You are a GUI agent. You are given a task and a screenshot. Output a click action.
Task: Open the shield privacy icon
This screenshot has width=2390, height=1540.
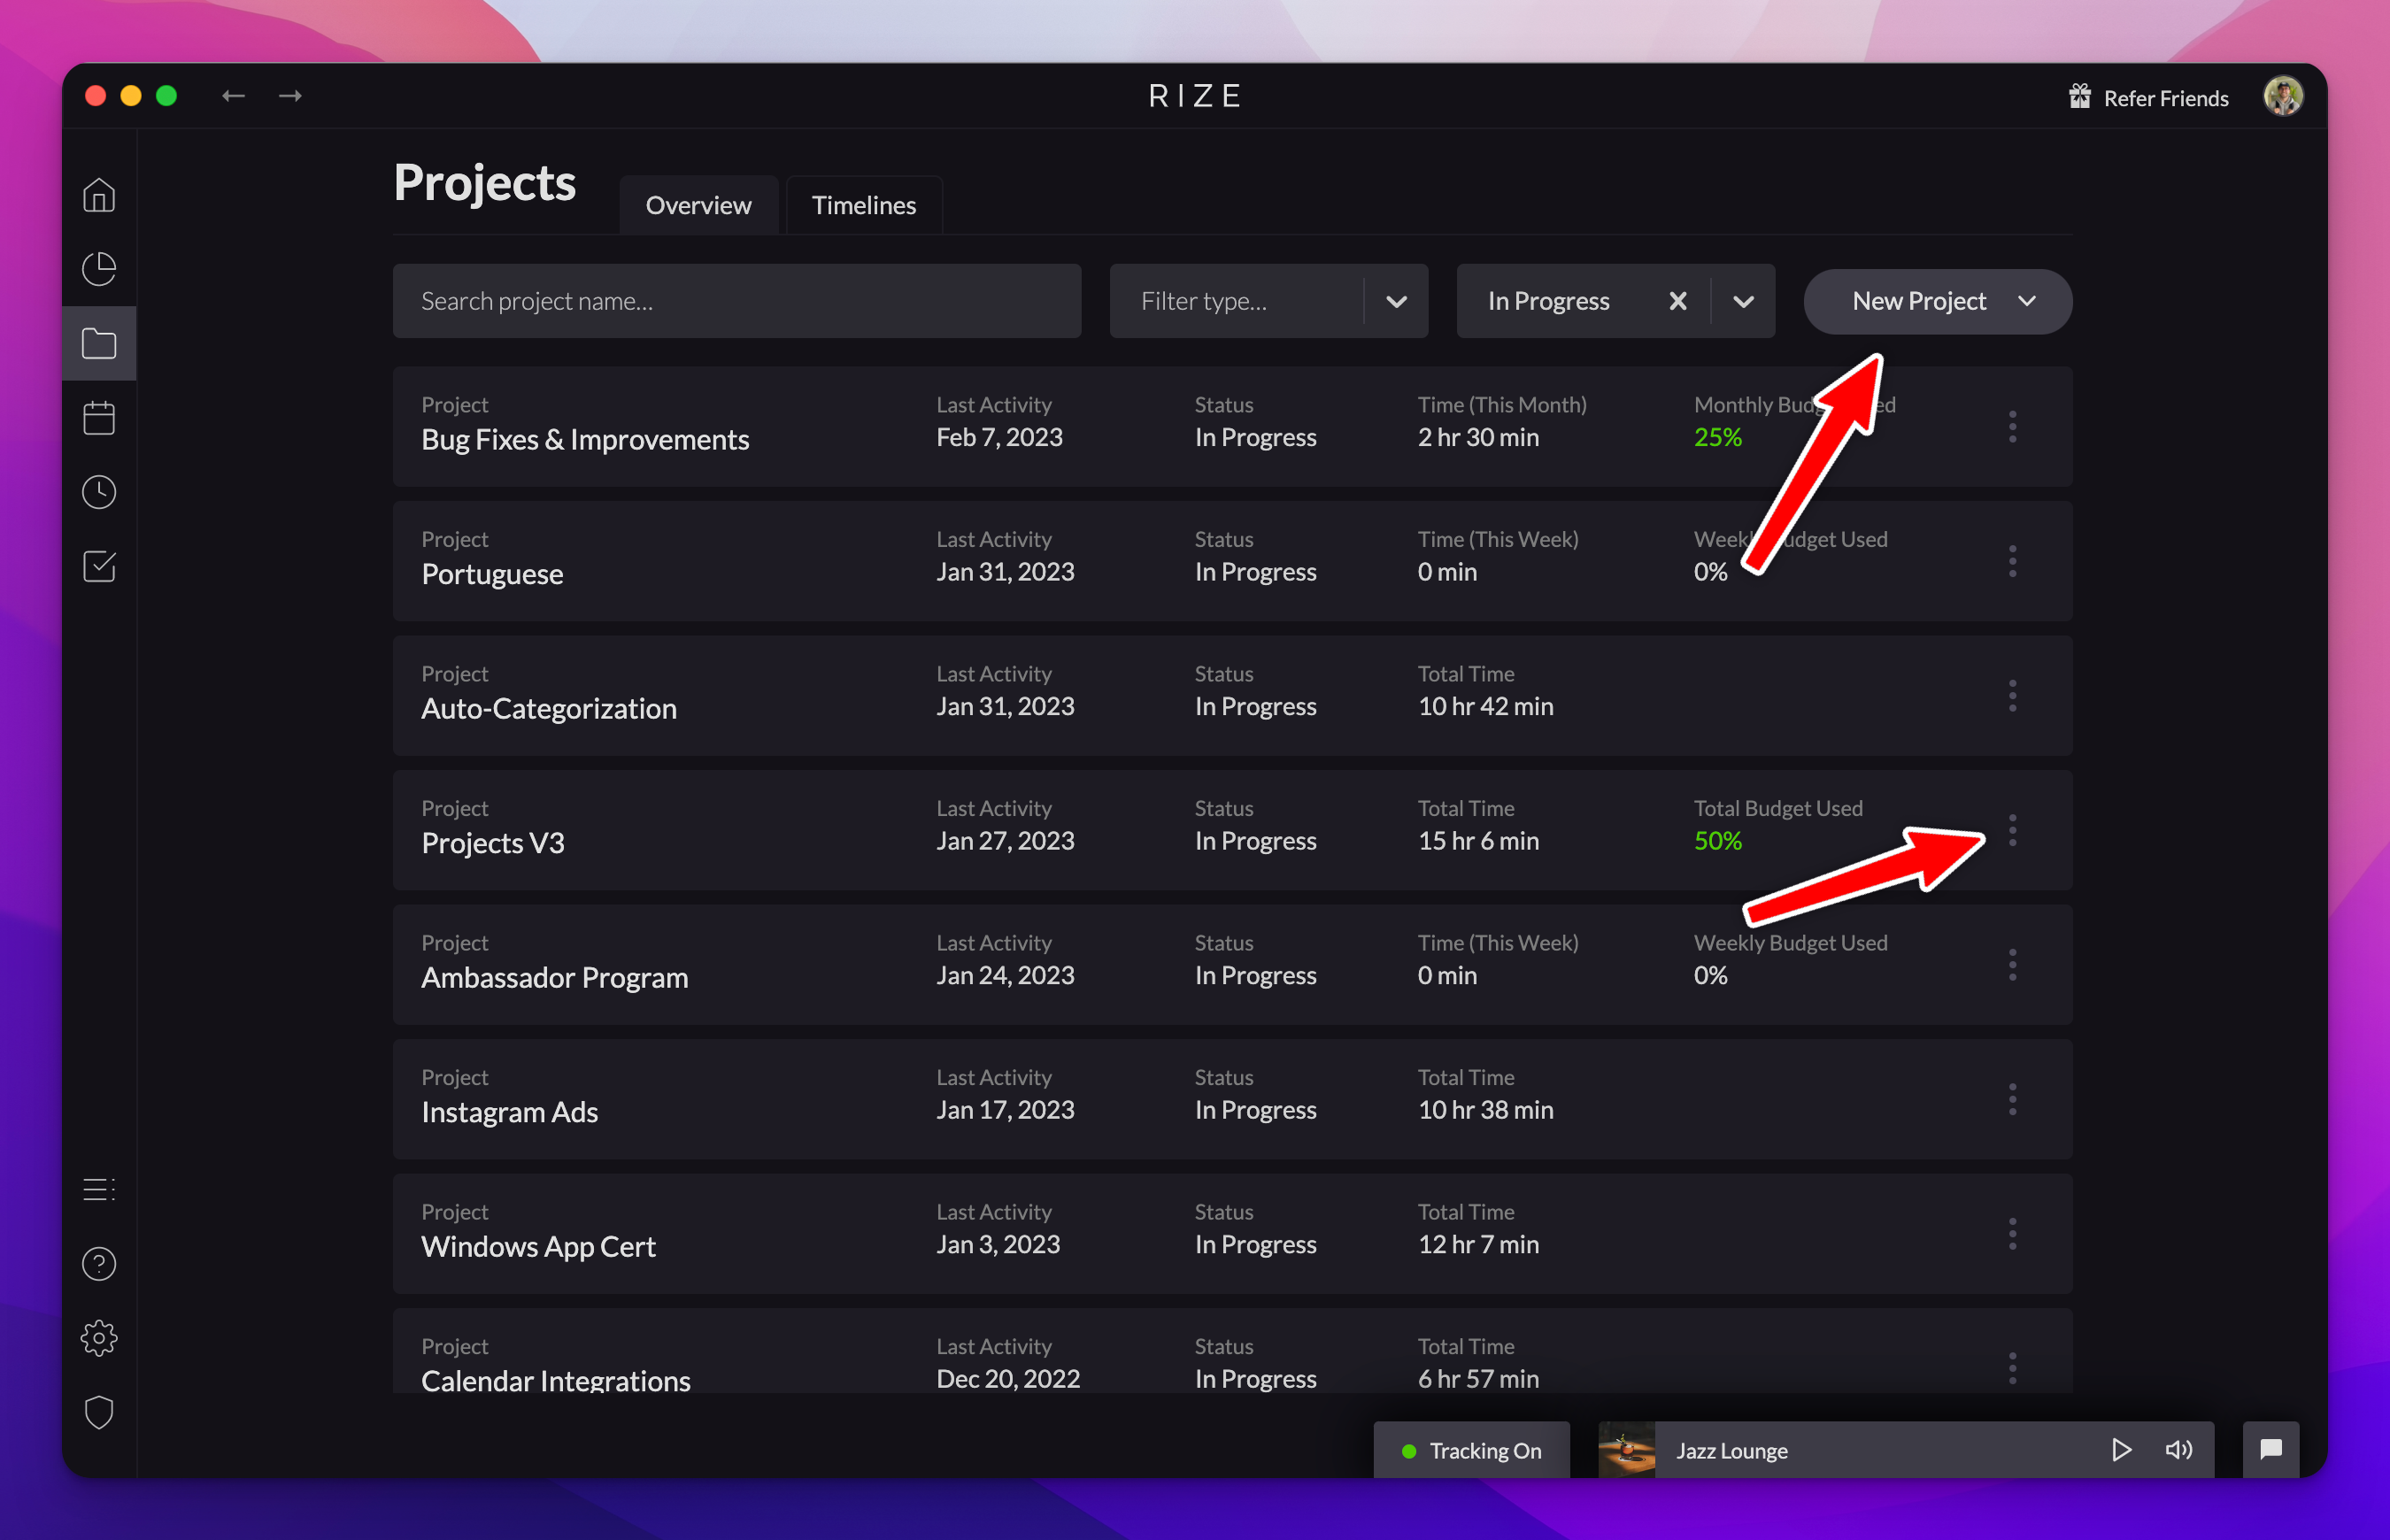99,1412
